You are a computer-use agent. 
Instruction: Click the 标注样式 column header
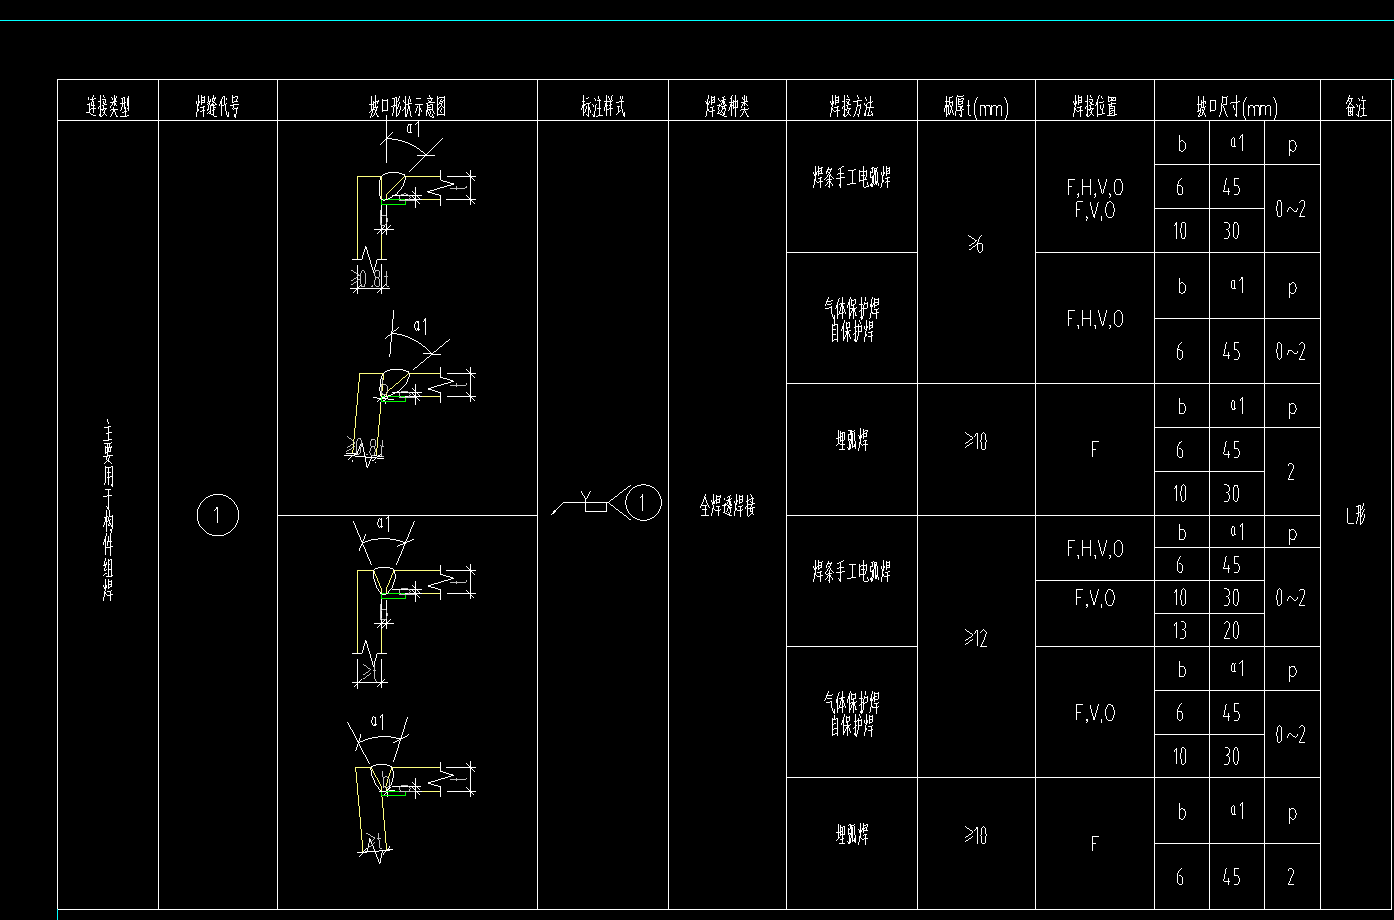tap(603, 107)
